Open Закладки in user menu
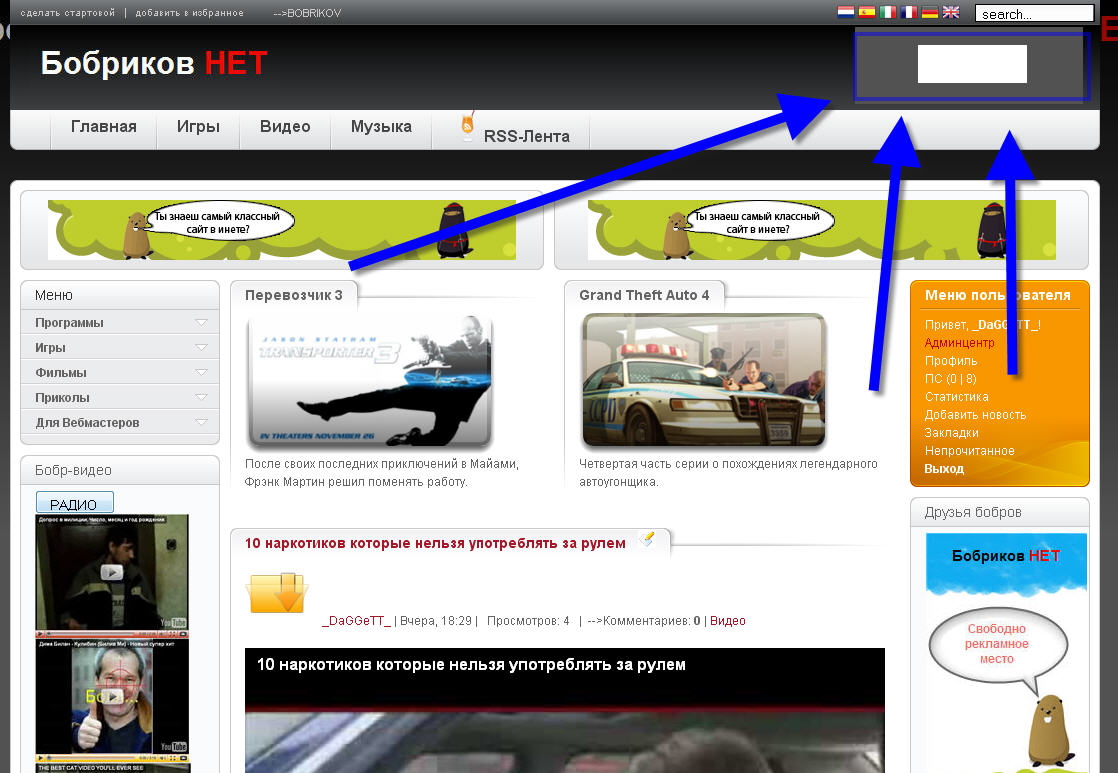Image resolution: width=1118 pixels, height=773 pixels. point(951,433)
